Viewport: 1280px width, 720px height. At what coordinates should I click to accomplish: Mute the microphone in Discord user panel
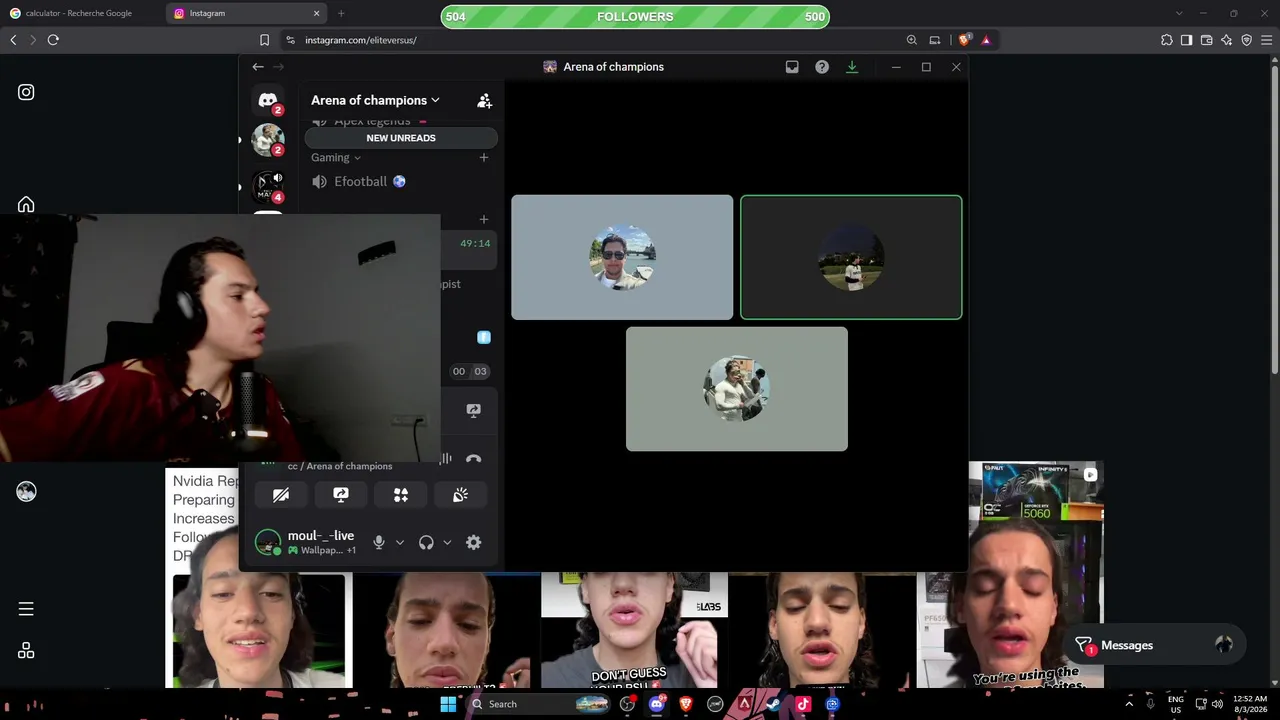(x=379, y=542)
